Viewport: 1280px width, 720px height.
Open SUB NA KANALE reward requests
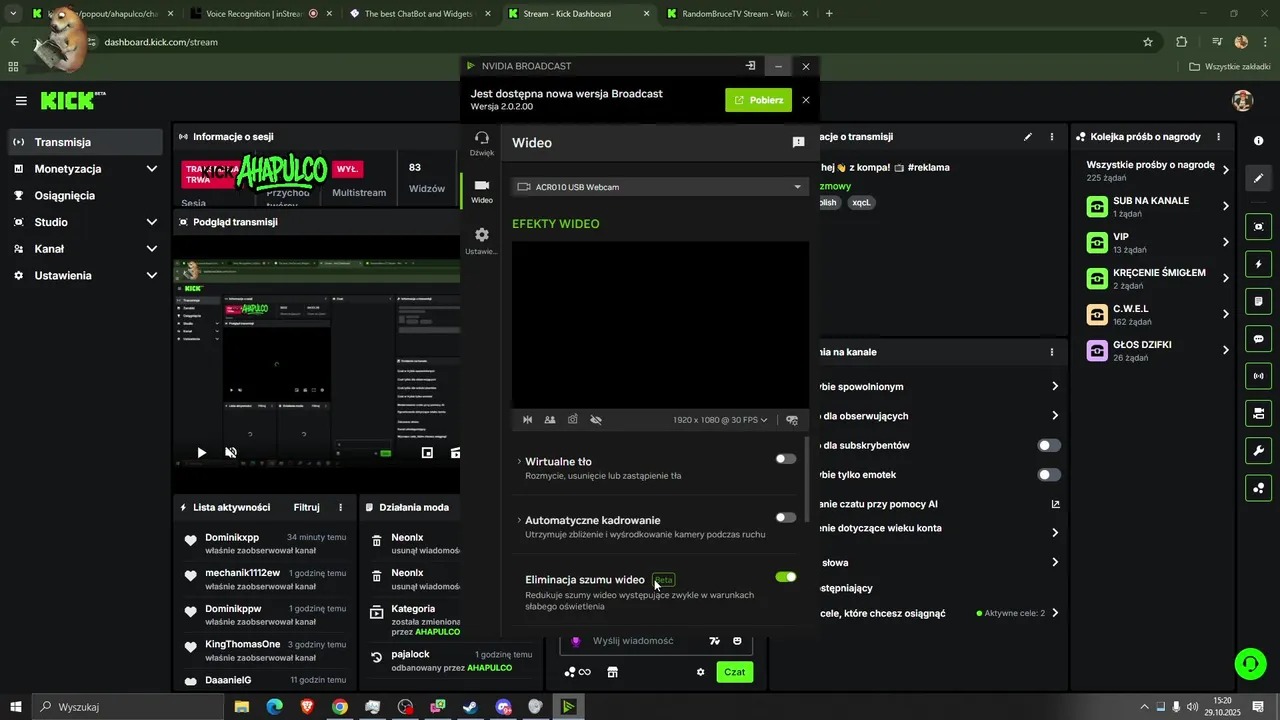pyautogui.click(x=1159, y=206)
